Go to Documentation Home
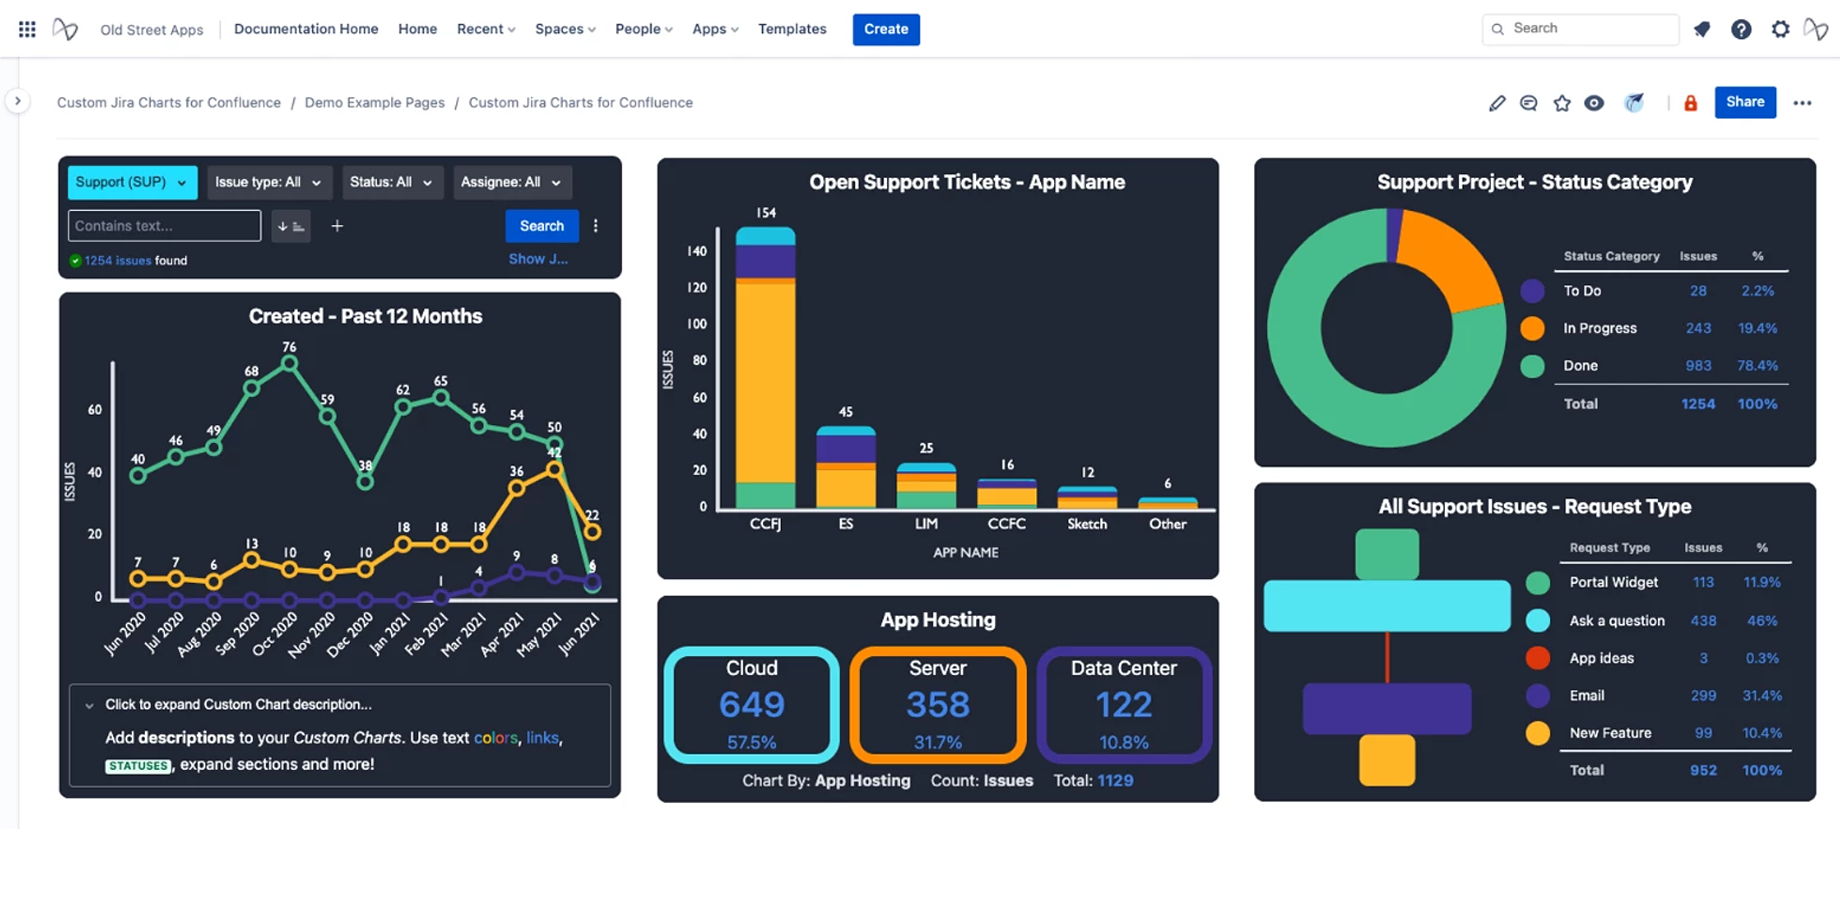The width and height of the screenshot is (1840, 900). pos(306,29)
